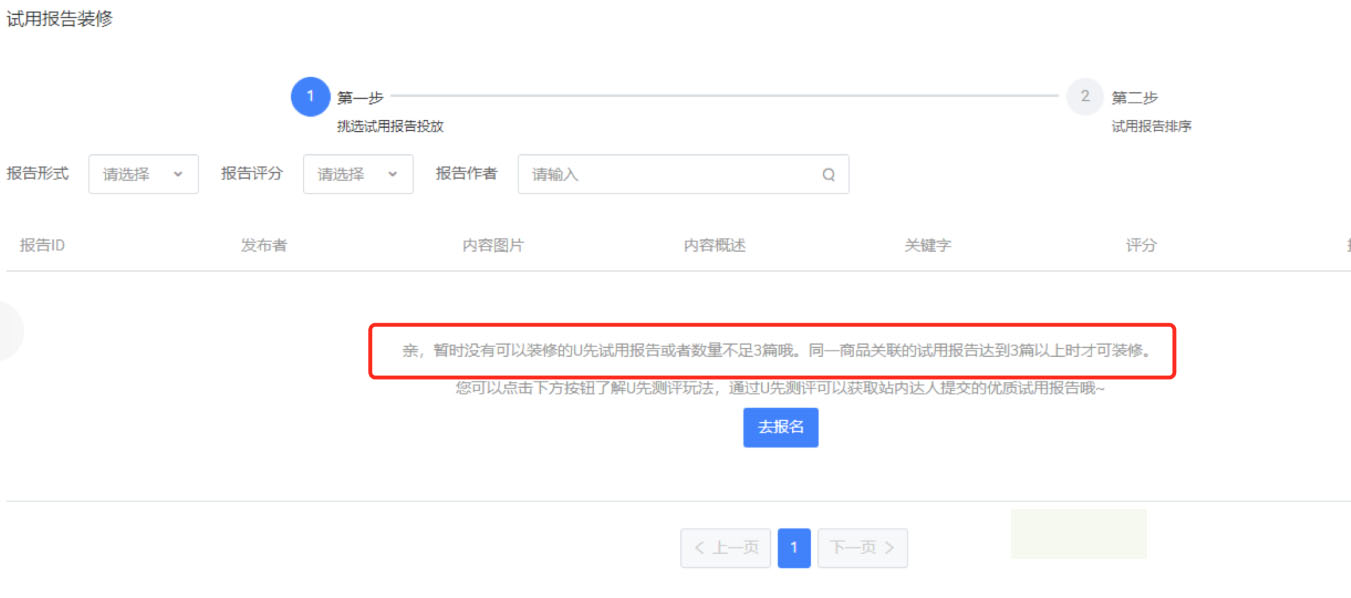
Task: Open the 报告评分 selection list
Action: (358, 173)
